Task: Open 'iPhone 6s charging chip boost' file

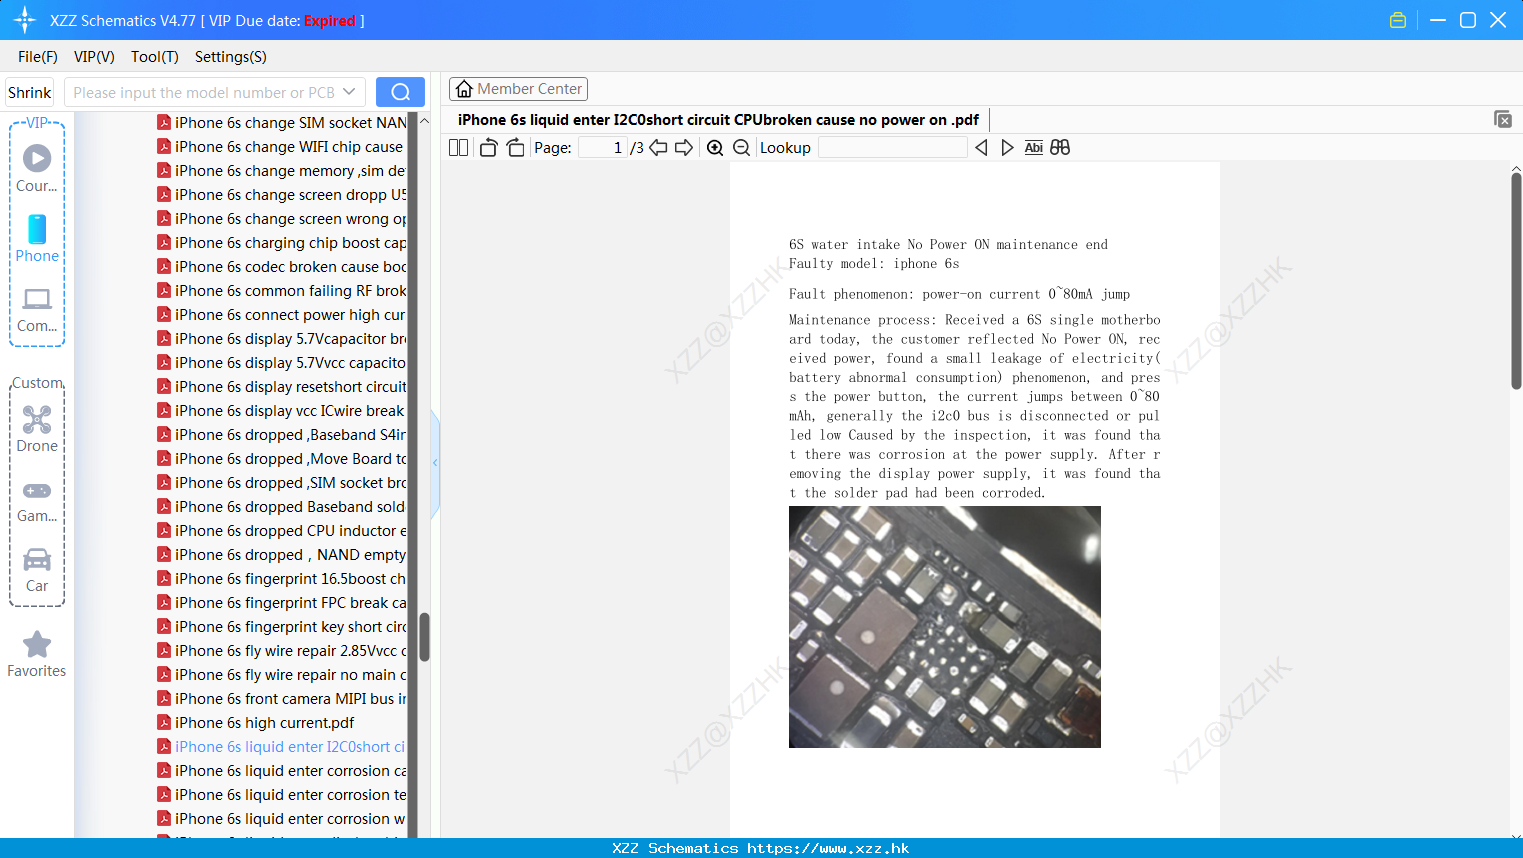Action: 282,243
